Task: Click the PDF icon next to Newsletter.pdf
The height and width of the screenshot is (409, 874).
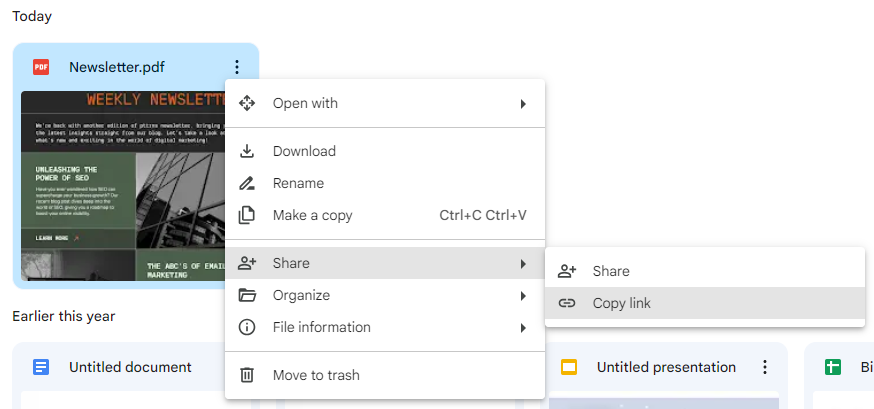Action: coord(41,67)
